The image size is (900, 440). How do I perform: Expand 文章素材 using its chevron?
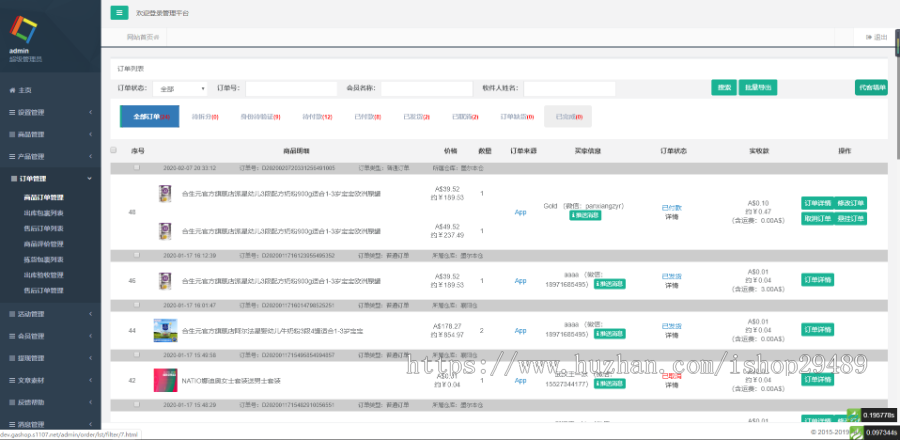pyautogui.click(x=90, y=380)
